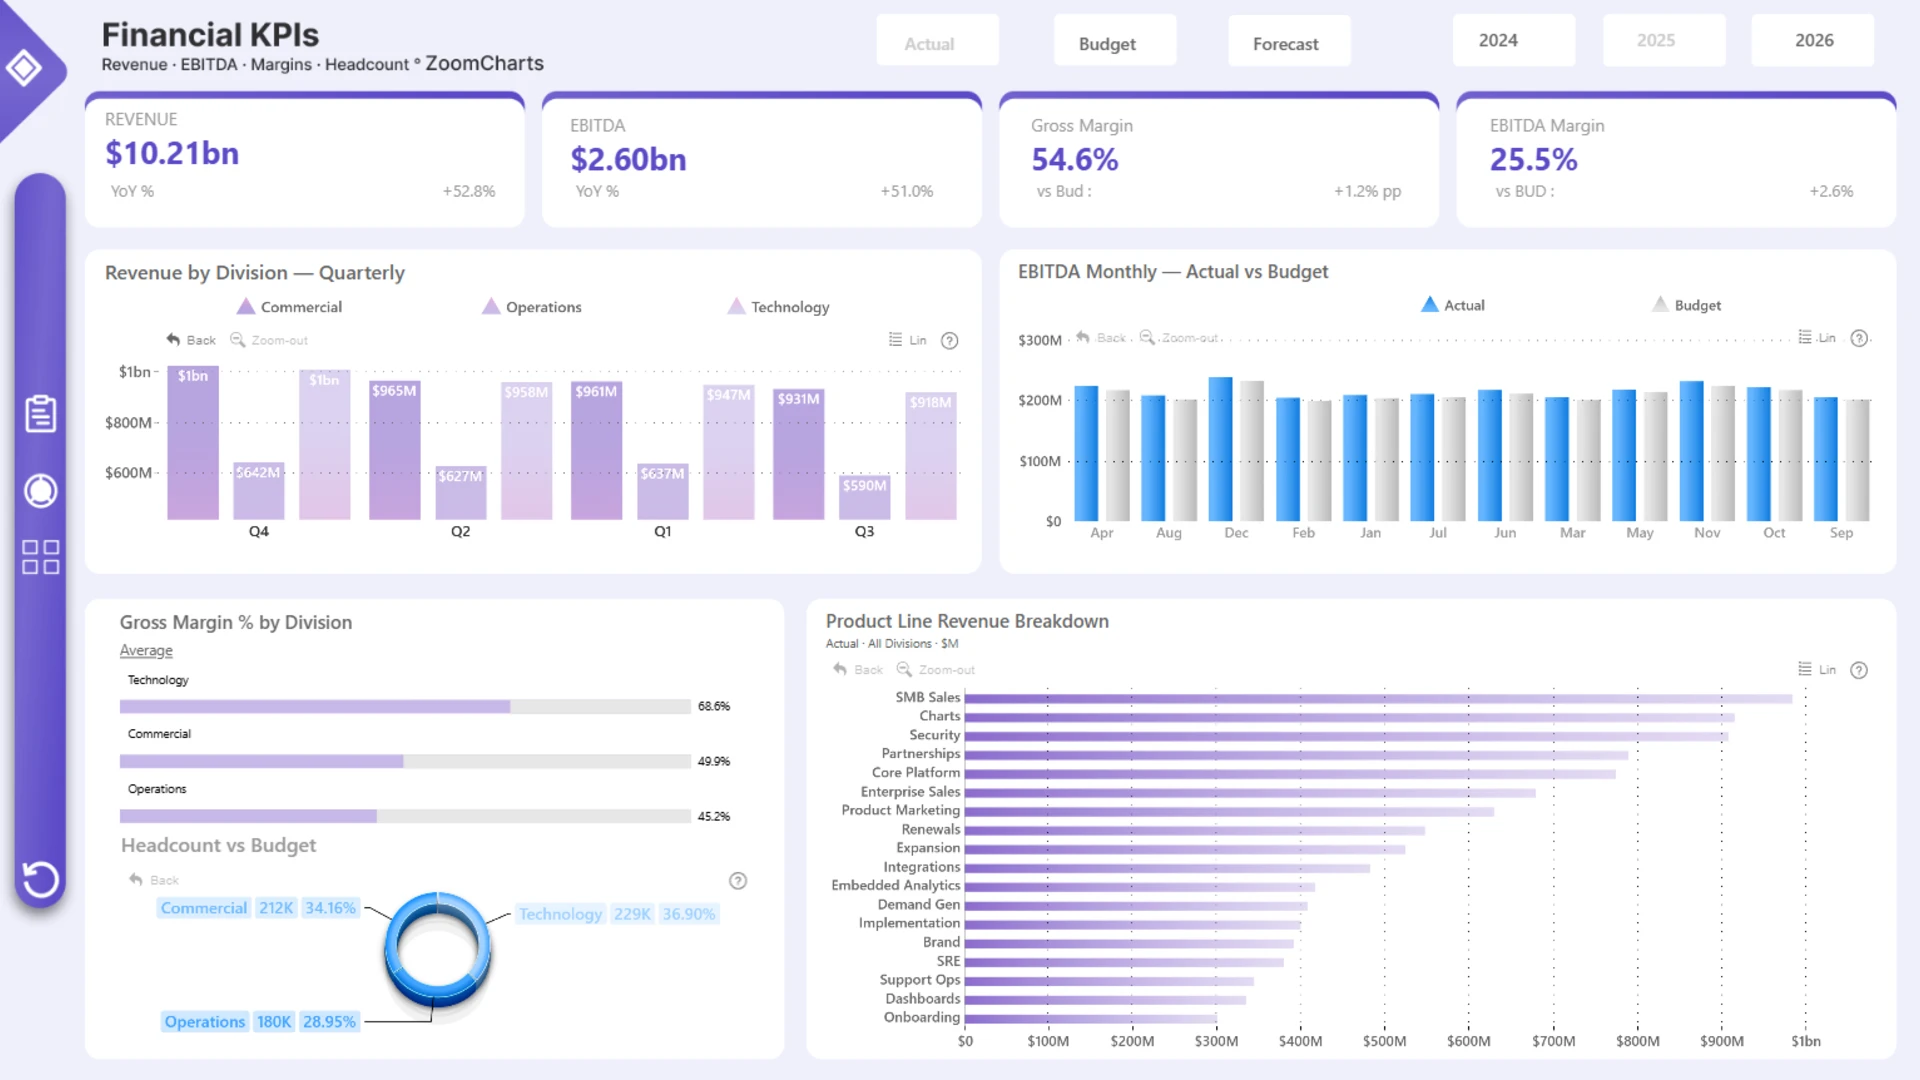
Task: Click the clipboard report icon in sidebar
Action: click(x=40, y=413)
